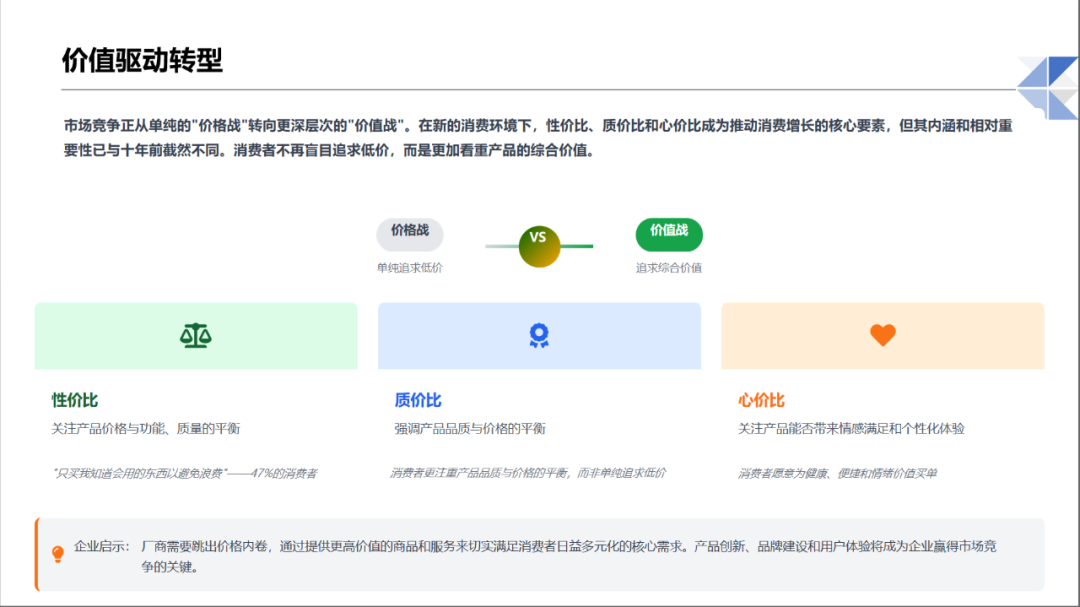The width and height of the screenshot is (1080, 607).
Task: Select the green 价值战 pill
Action: tap(669, 234)
